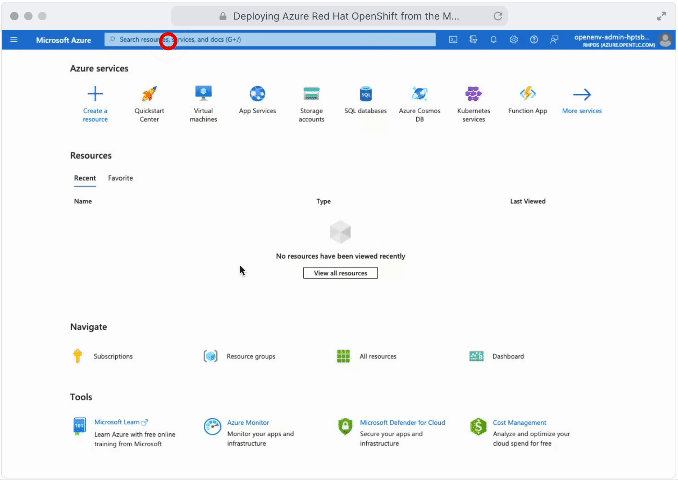Open the App Services icon
The width and height of the screenshot is (678, 480).
point(257,94)
